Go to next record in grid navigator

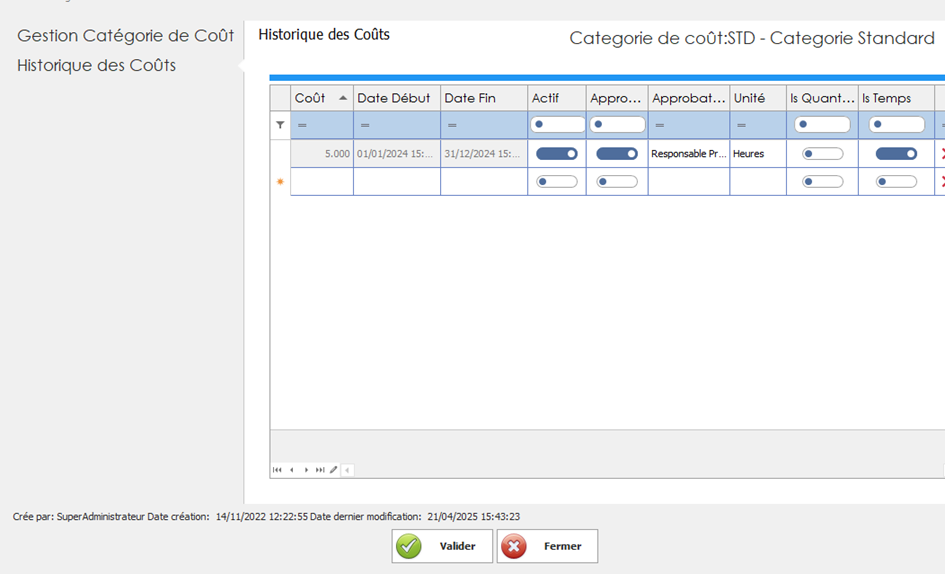coord(306,469)
